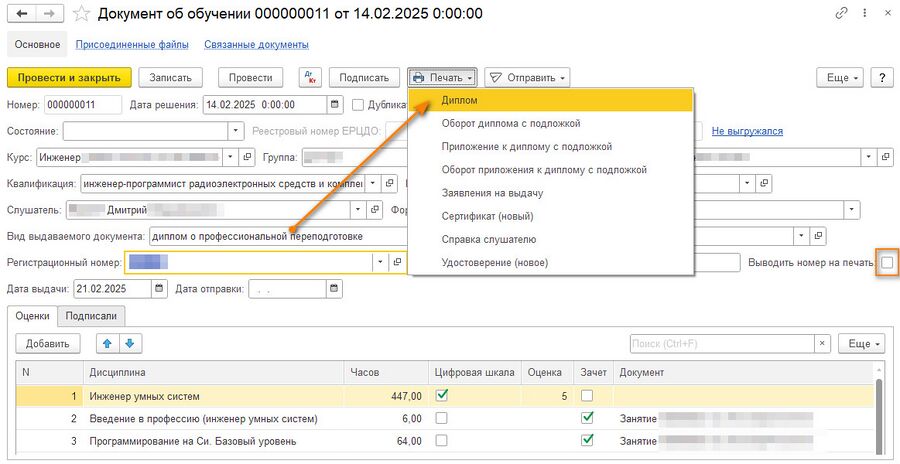Open the Квалификация record with its open icon
Viewport: 900px width, 464px height.
click(x=389, y=184)
